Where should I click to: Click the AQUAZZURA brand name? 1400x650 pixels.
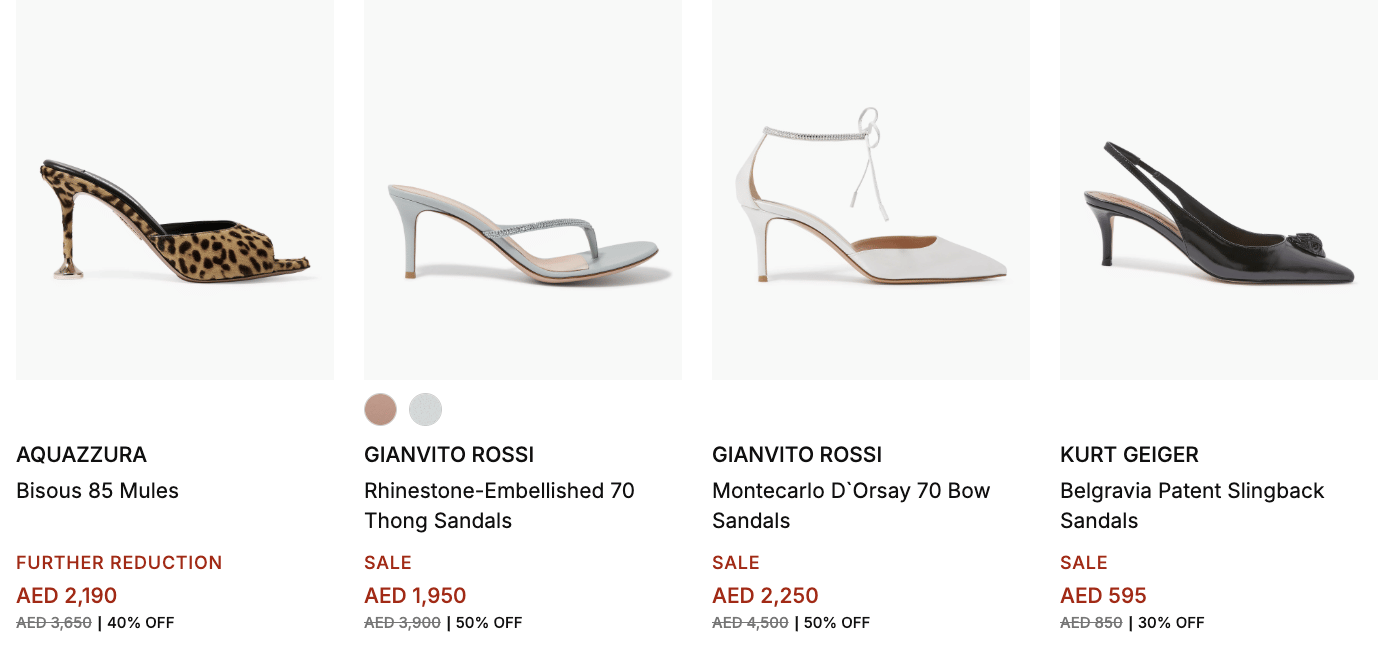pos(82,455)
